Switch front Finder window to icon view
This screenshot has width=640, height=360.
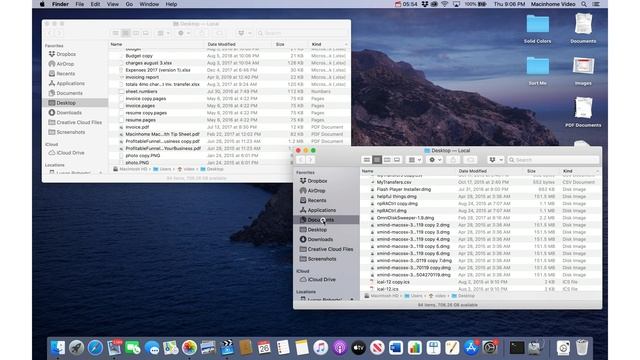[367, 160]
